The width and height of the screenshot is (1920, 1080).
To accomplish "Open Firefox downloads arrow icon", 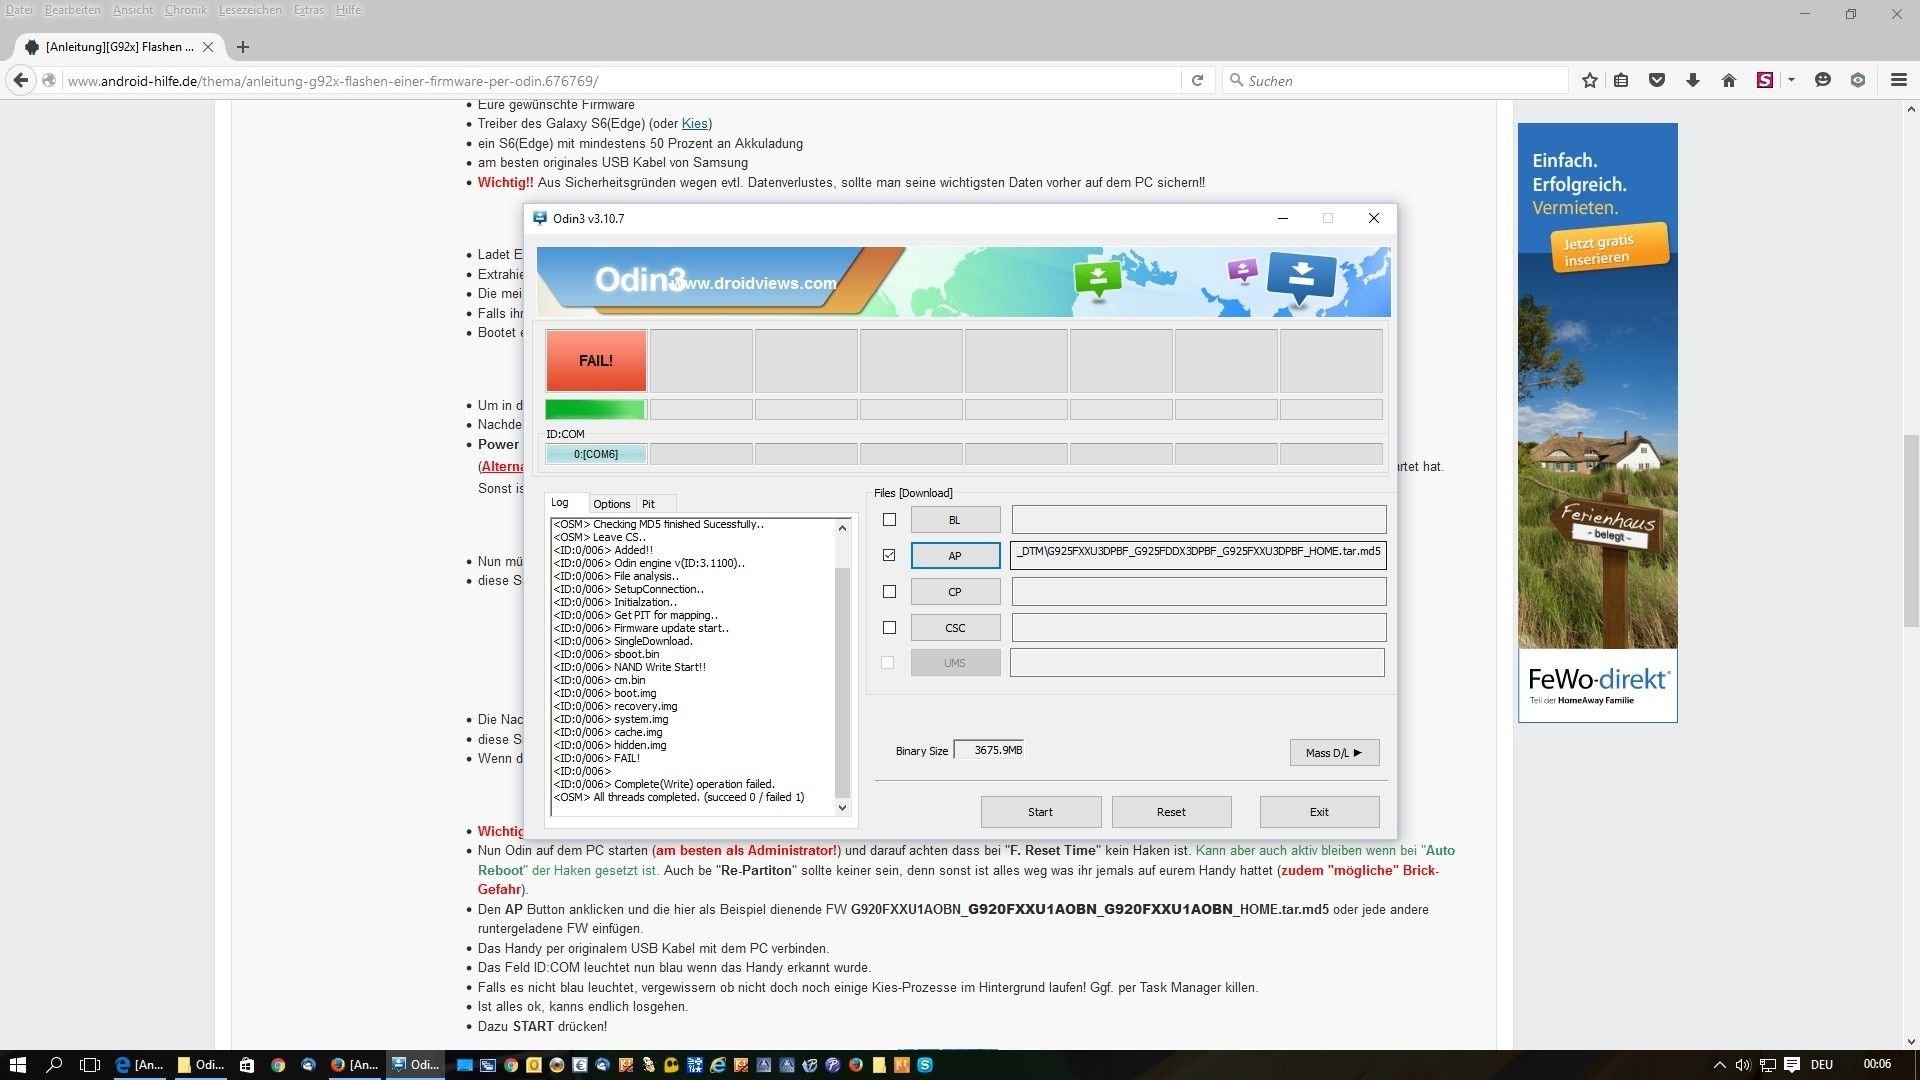I will 1693,80.
